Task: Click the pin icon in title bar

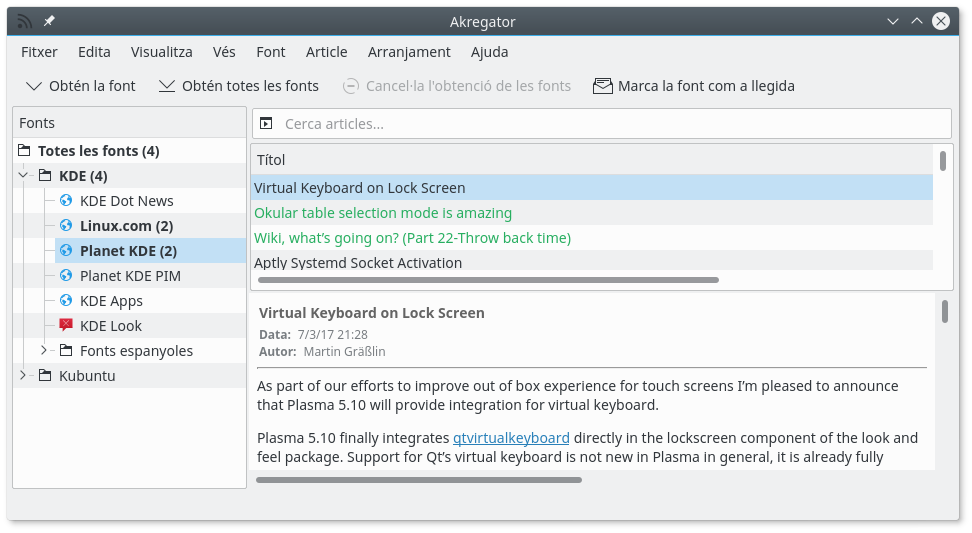Action: (x=49, y=21)
